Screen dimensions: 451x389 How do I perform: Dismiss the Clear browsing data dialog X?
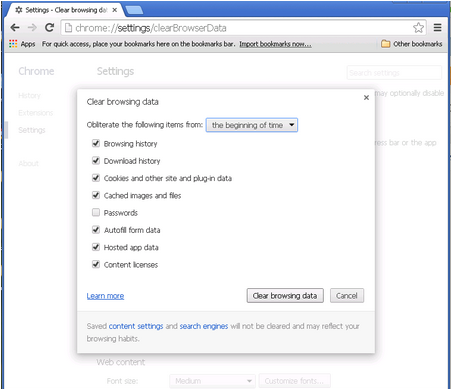(x=366, y=97)
